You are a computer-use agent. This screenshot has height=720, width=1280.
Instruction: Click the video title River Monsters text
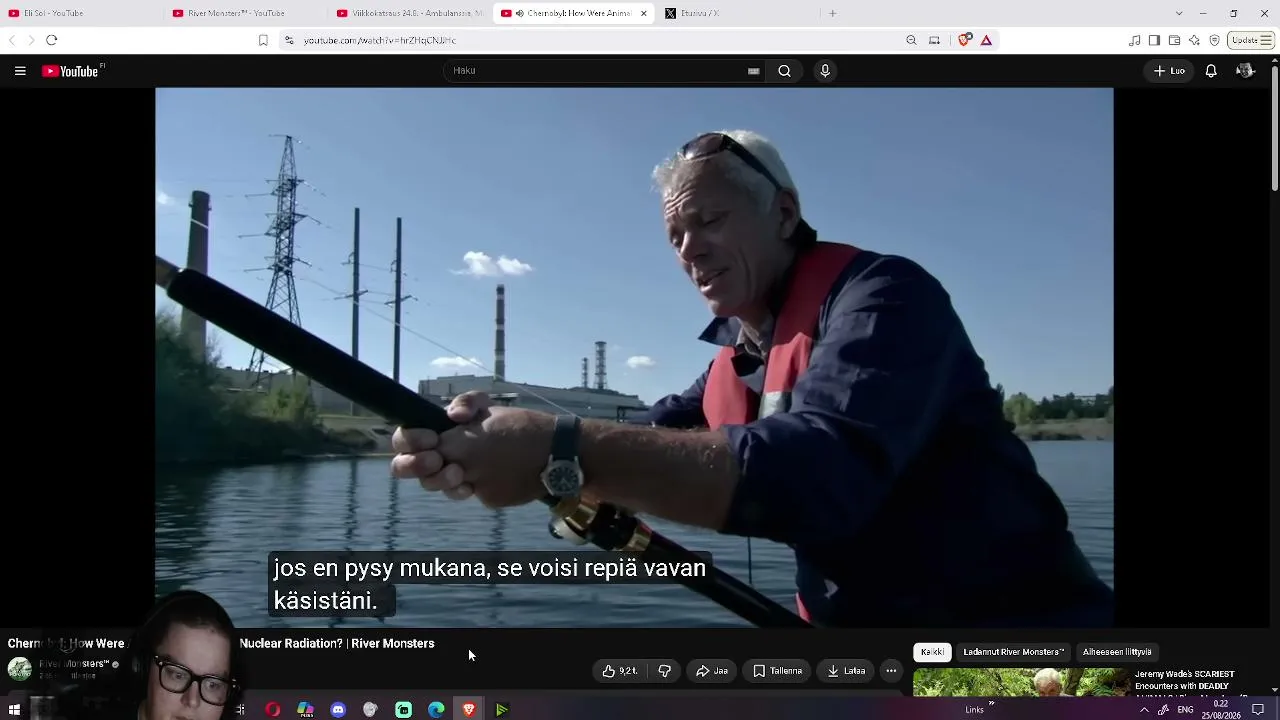(x=393, y=644)
